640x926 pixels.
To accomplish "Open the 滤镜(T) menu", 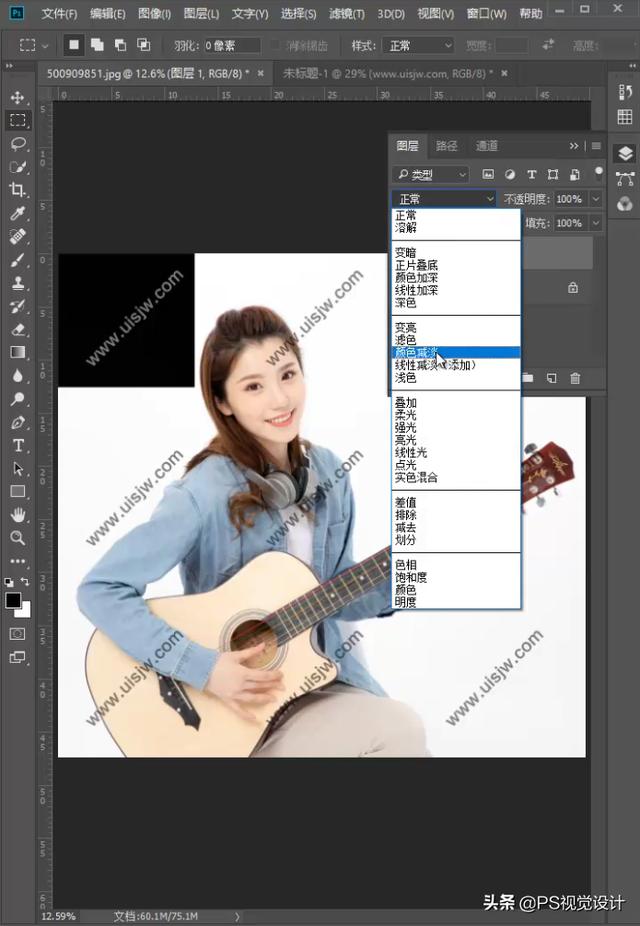I will click(346, 13).
